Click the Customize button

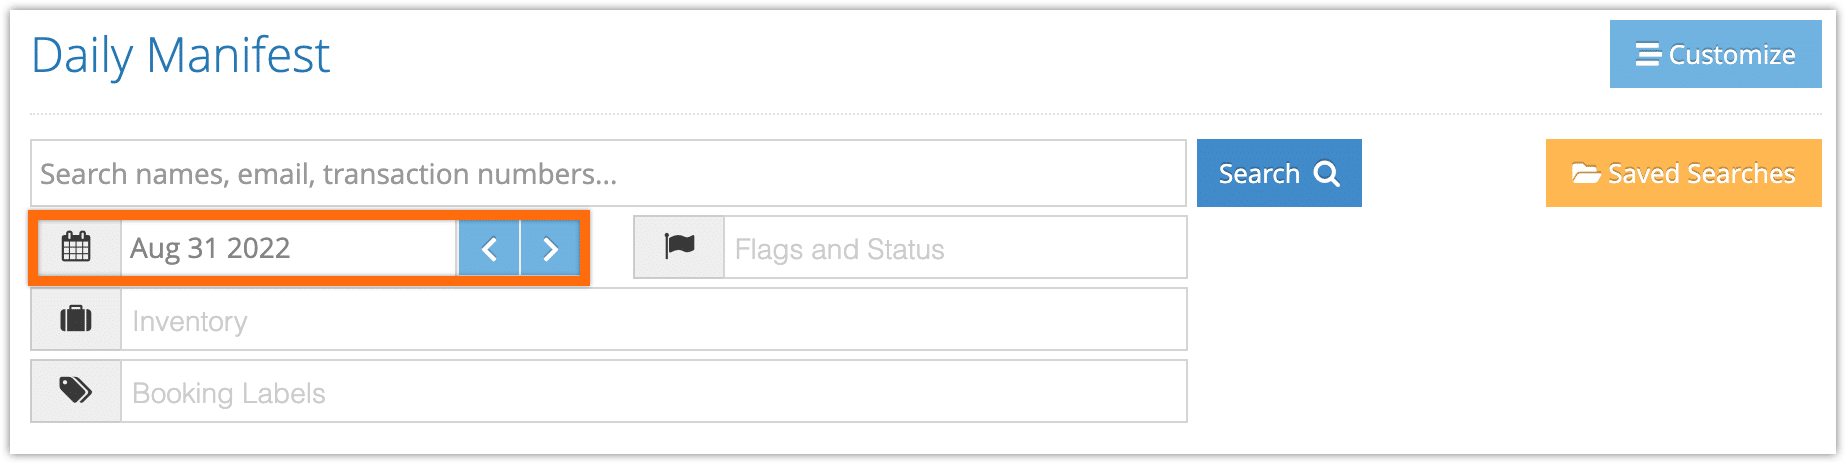[1716, 54]
